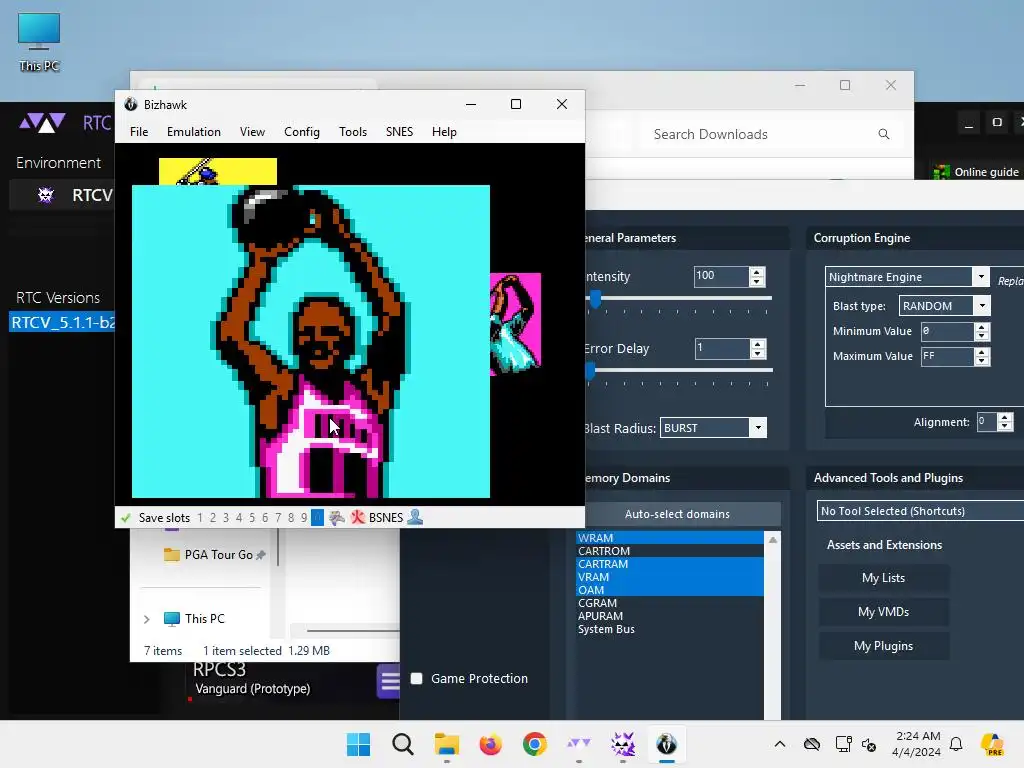Image resolution: width=1024 pixels, height=768 pixels.
Task: Click the red BSNES core icon
Action: [358, 517]
